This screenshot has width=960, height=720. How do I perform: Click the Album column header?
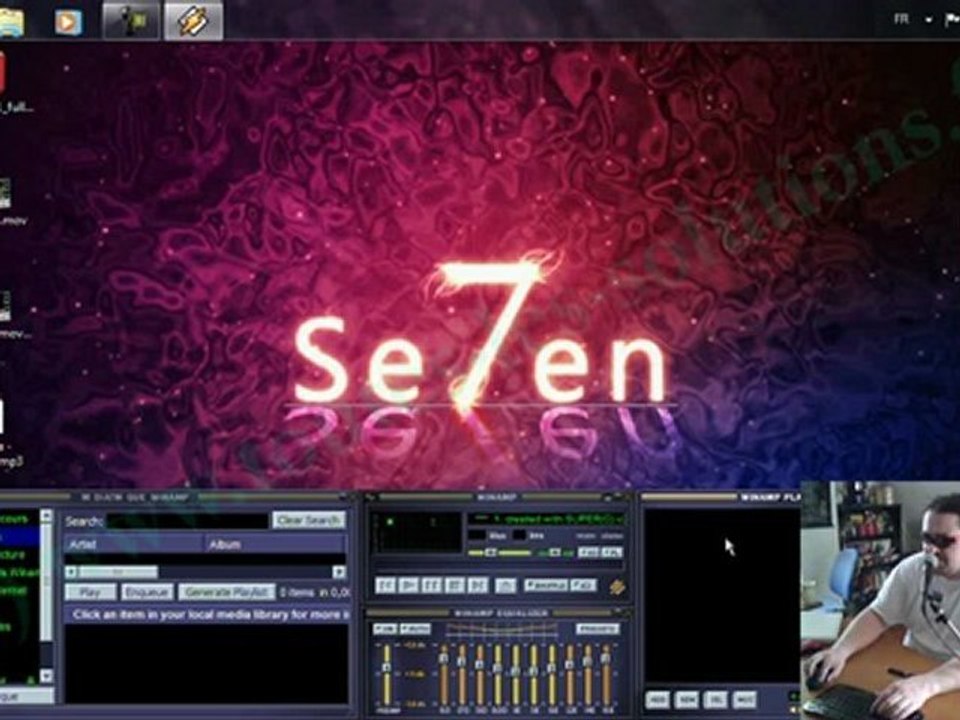point(275,544)
